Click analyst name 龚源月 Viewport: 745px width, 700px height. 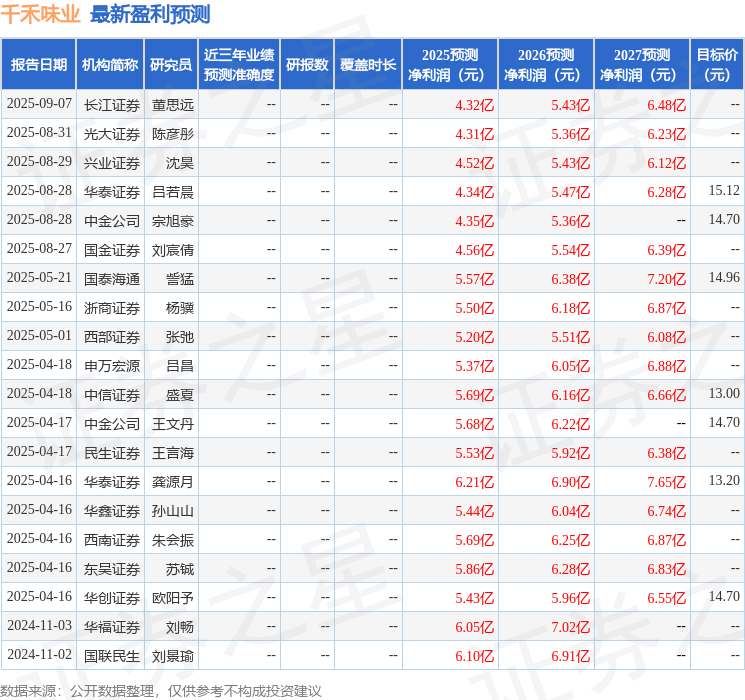coord(173,481)
